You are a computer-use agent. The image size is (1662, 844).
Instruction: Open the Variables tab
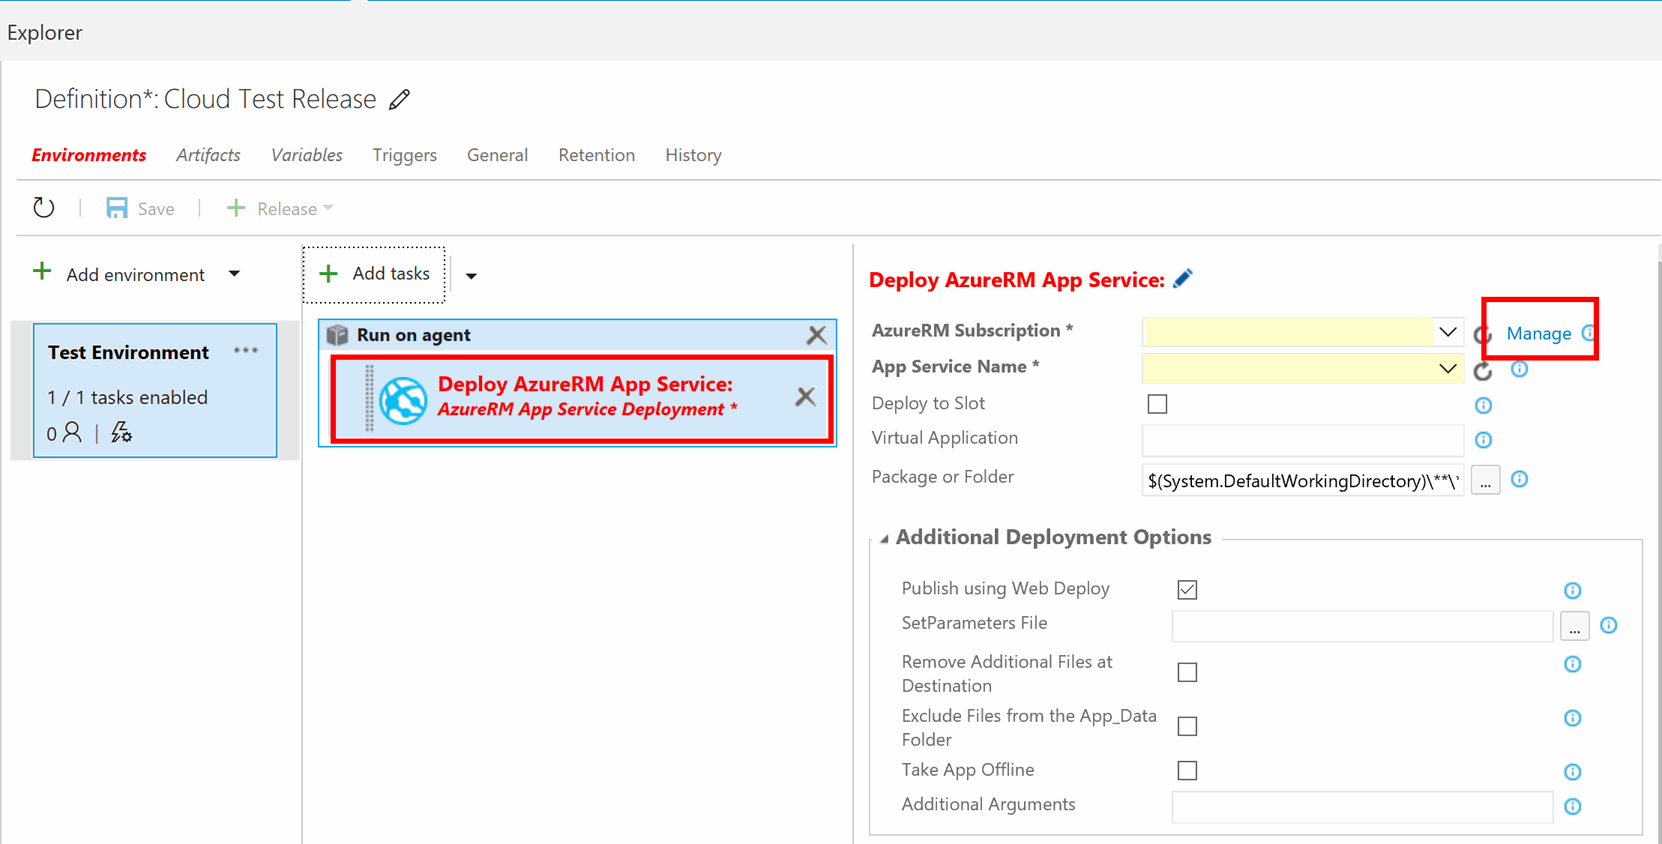pos(307,155)
